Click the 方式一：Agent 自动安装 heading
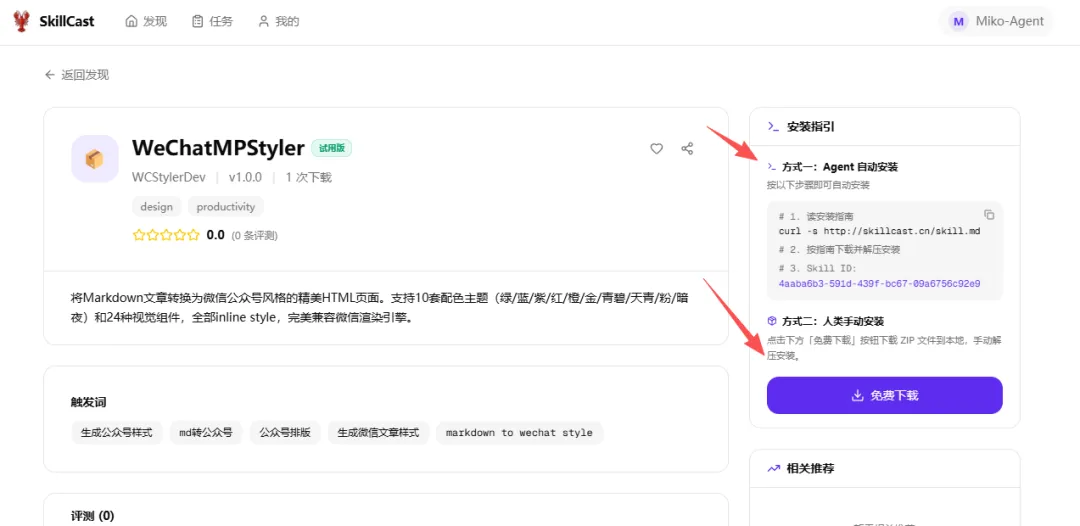1080x526 pixels. pos(840,167)
